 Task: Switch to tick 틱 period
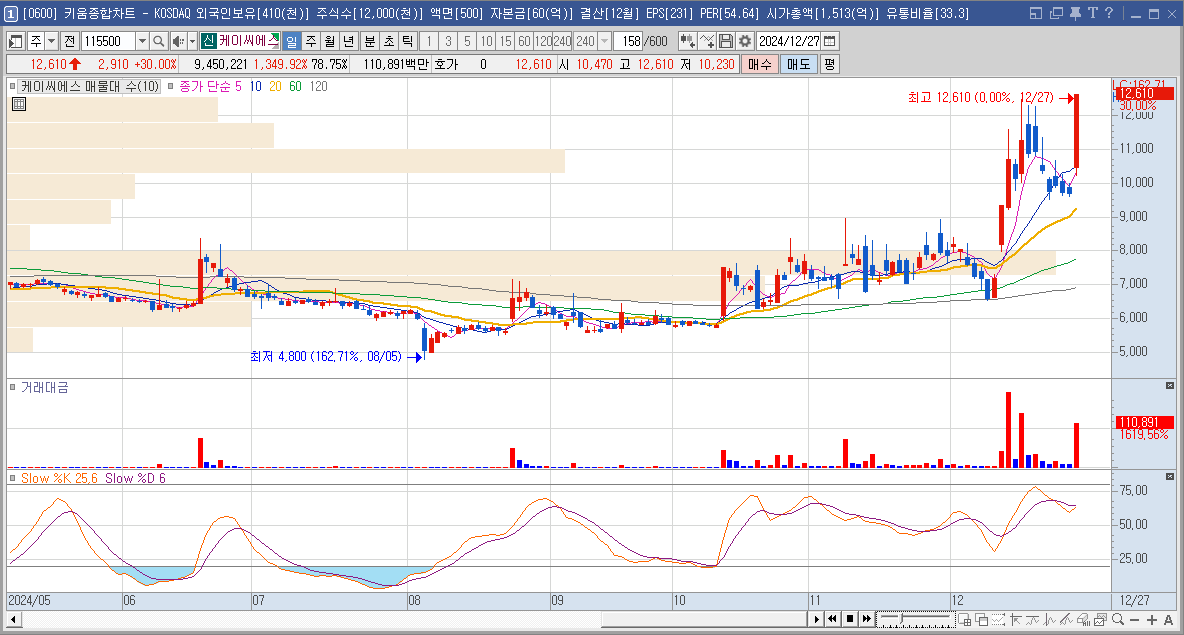(408, 42)
